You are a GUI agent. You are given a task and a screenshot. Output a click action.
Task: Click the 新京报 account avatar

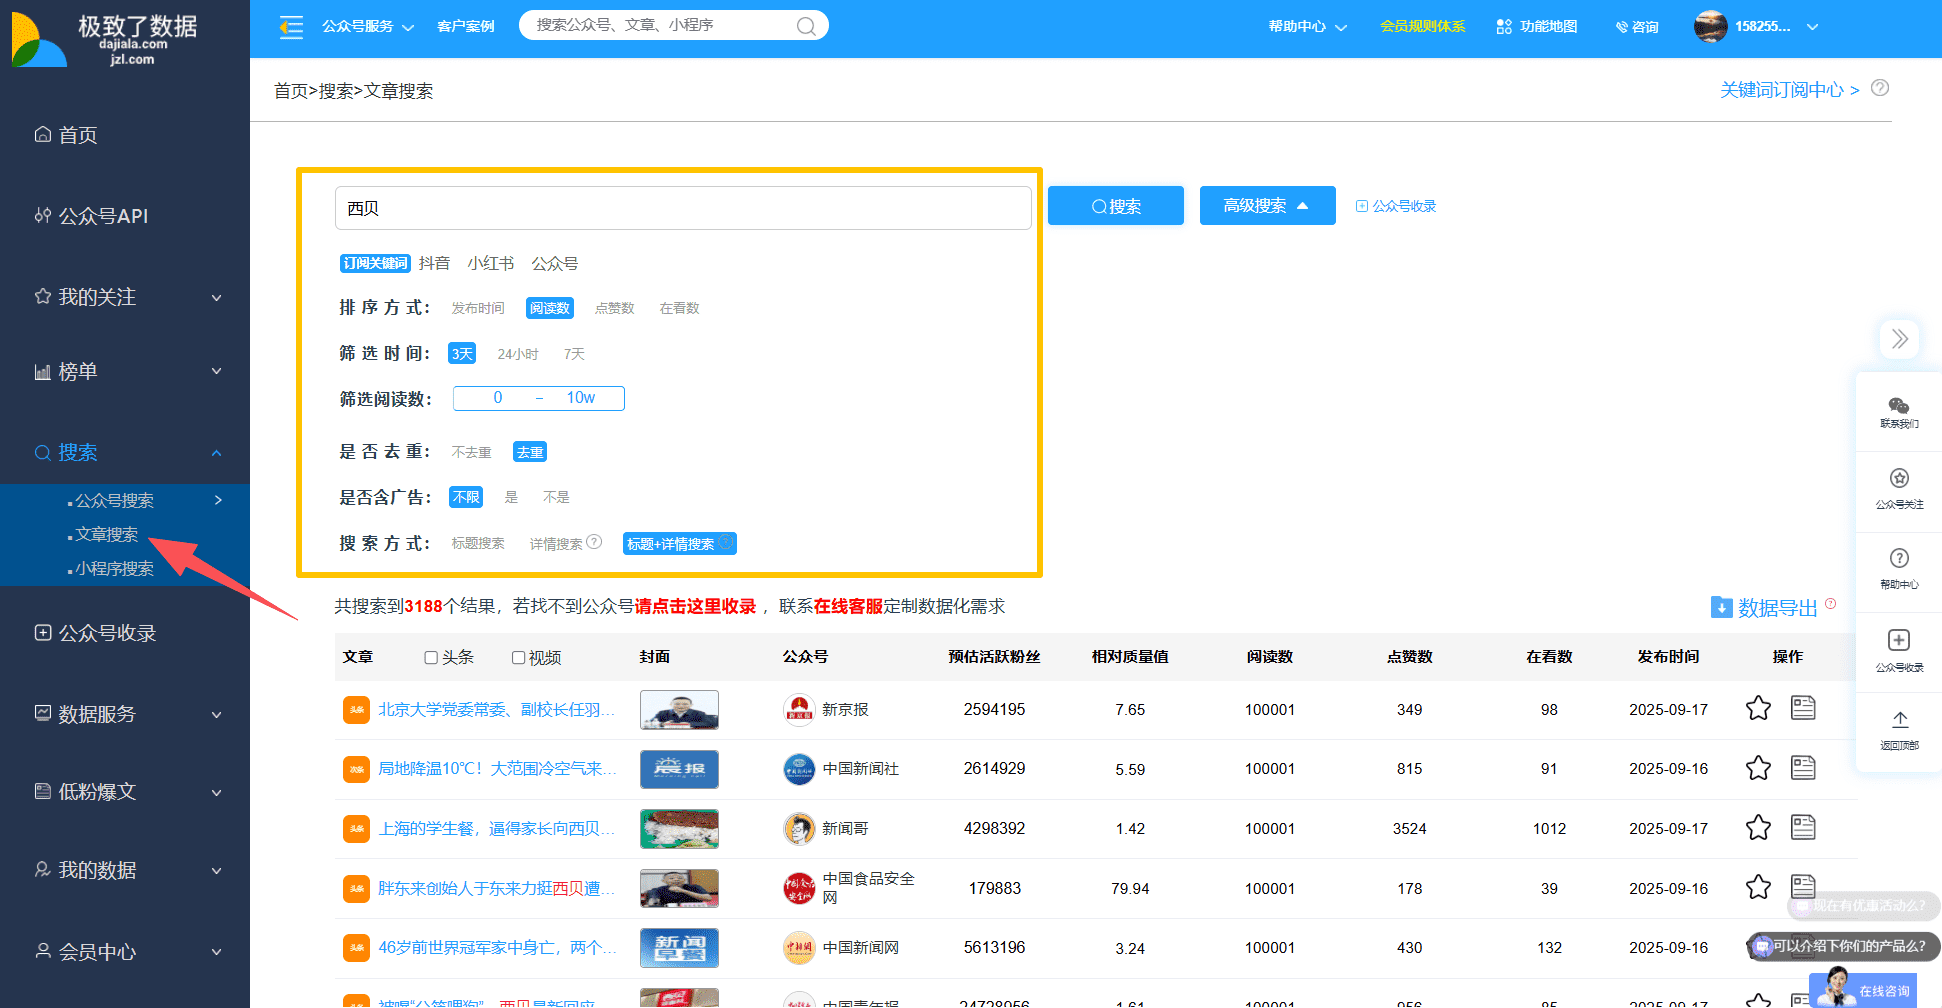(799, 709)
